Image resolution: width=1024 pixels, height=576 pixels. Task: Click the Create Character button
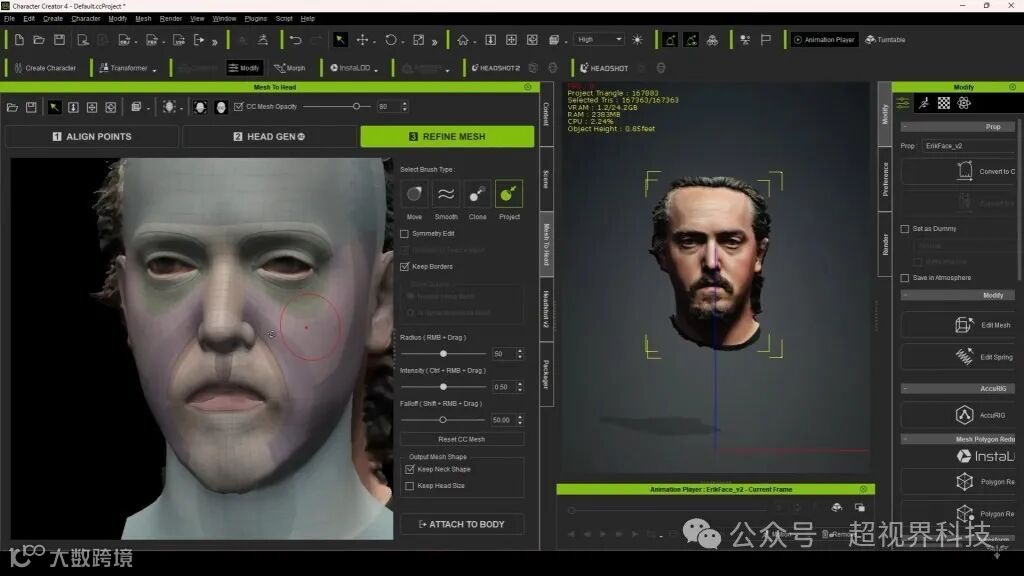click(45, 68)
